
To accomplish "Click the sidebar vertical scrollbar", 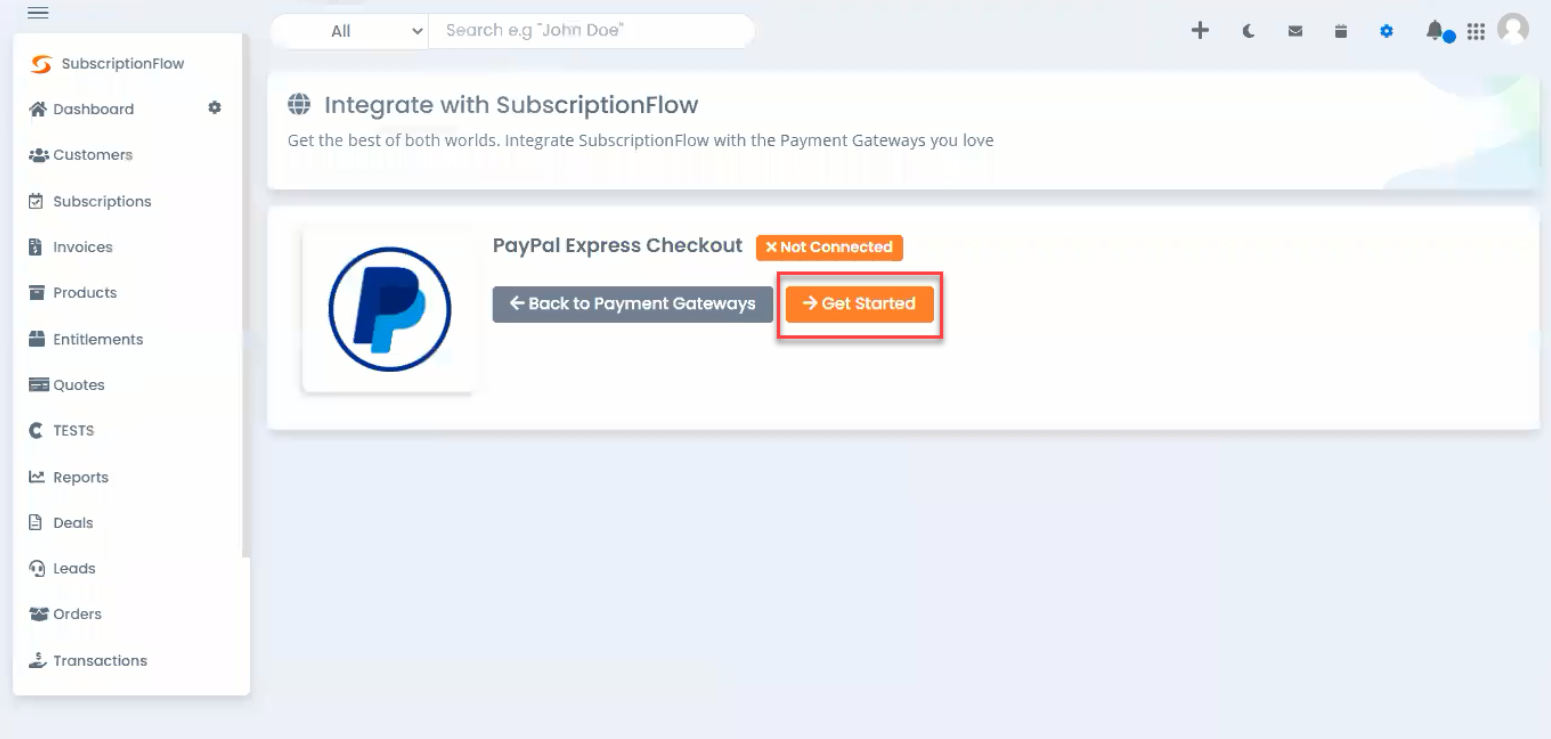I will tap(246, 295).
